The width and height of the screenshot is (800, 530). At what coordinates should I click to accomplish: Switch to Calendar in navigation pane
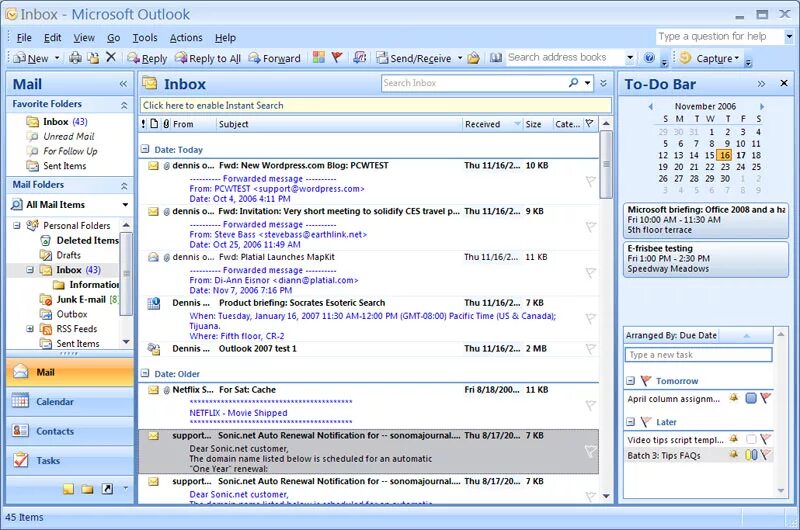tap(70, 402)
